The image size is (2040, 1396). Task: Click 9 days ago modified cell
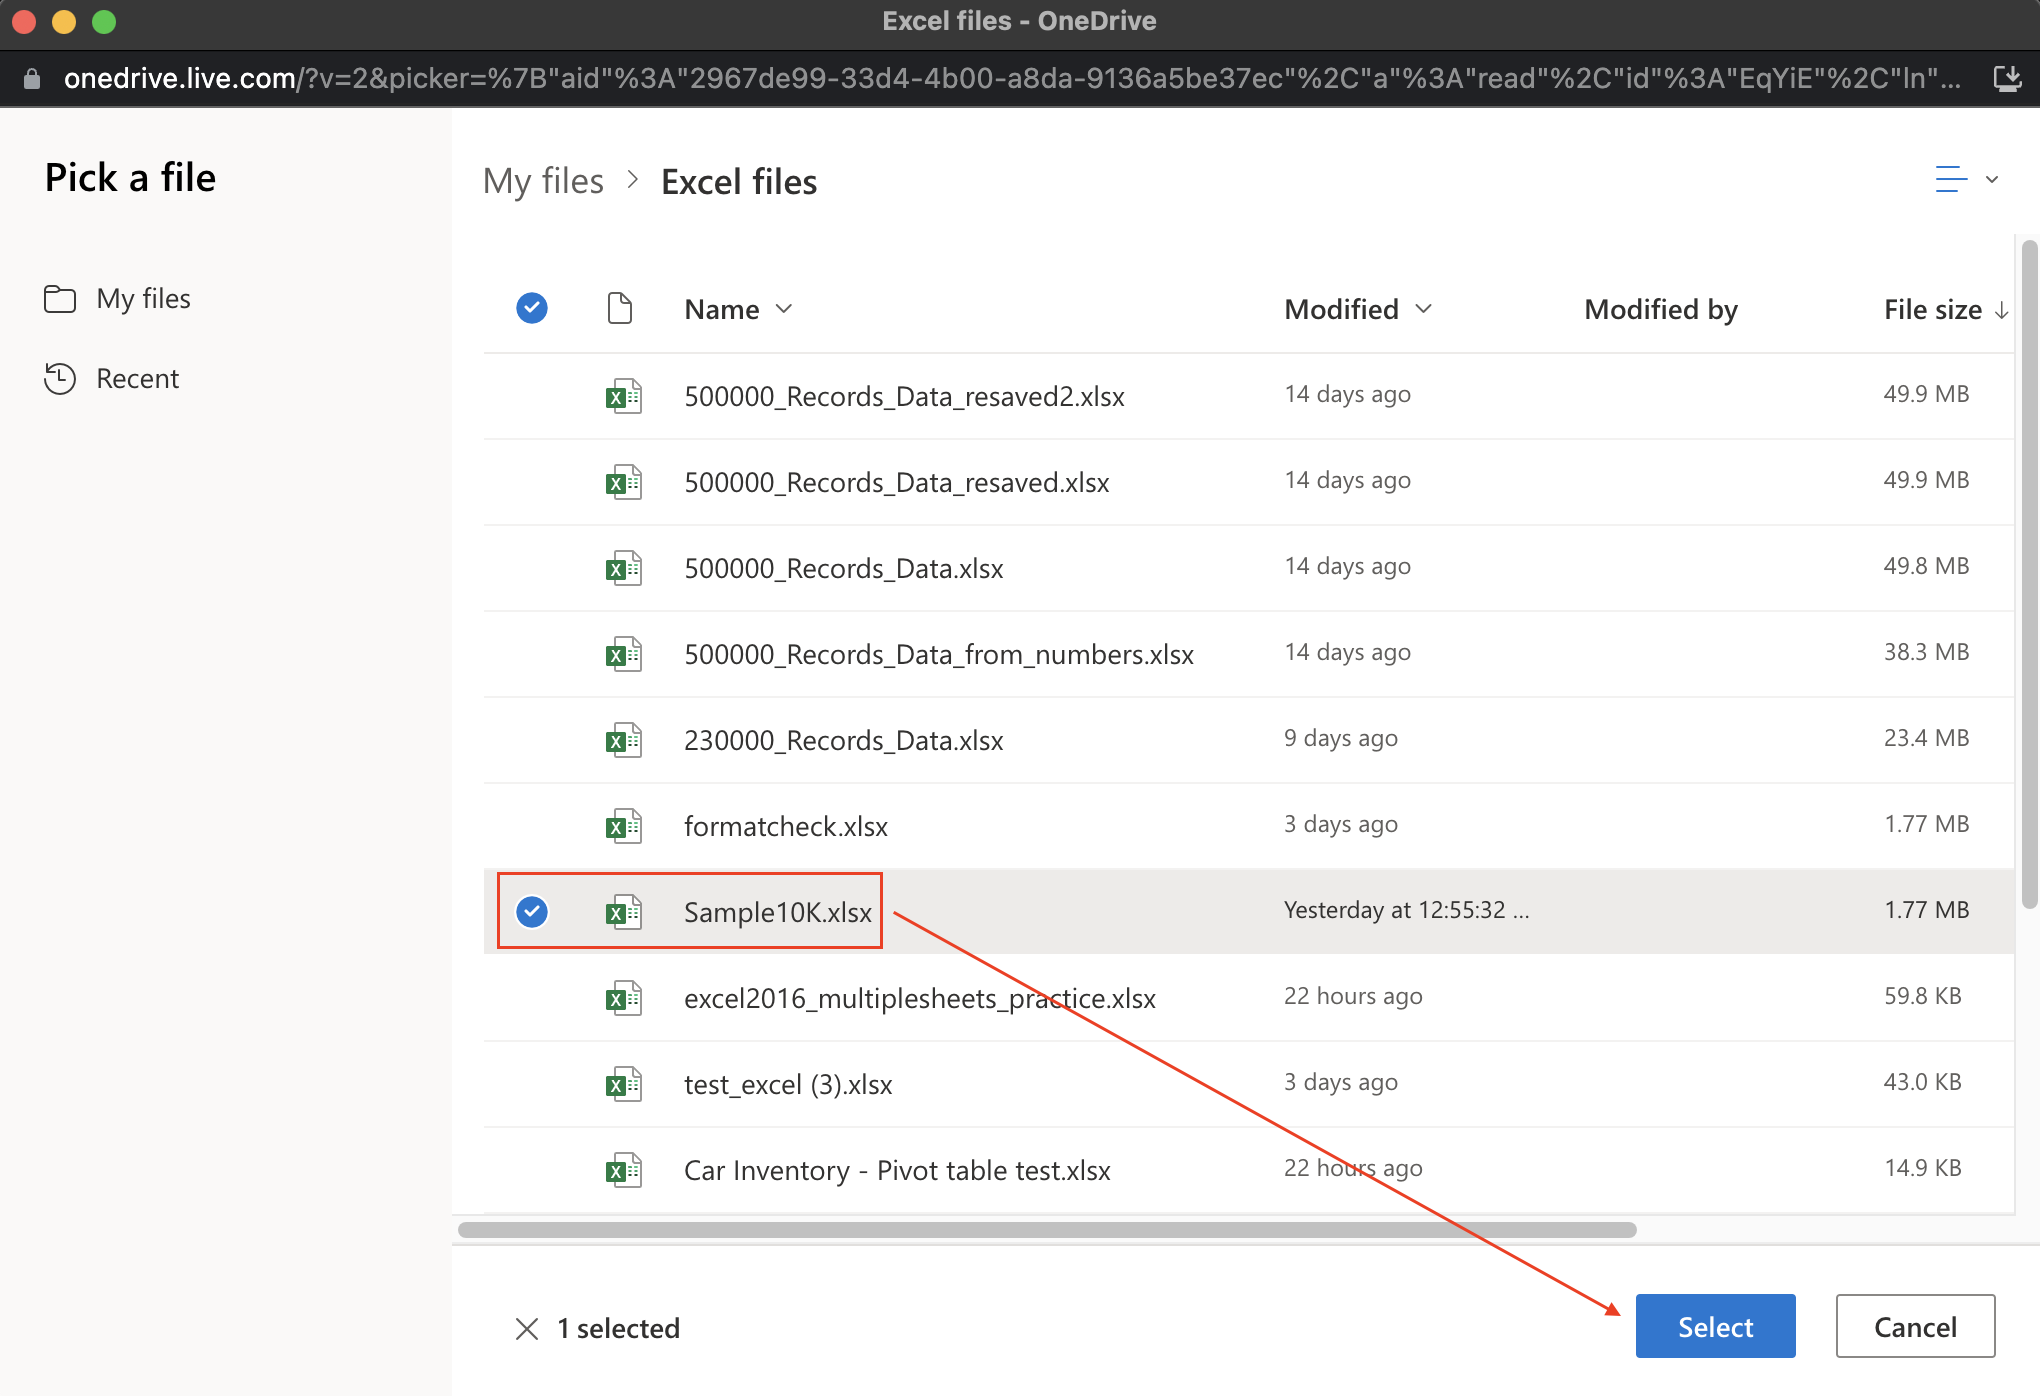coord(1341,738)
